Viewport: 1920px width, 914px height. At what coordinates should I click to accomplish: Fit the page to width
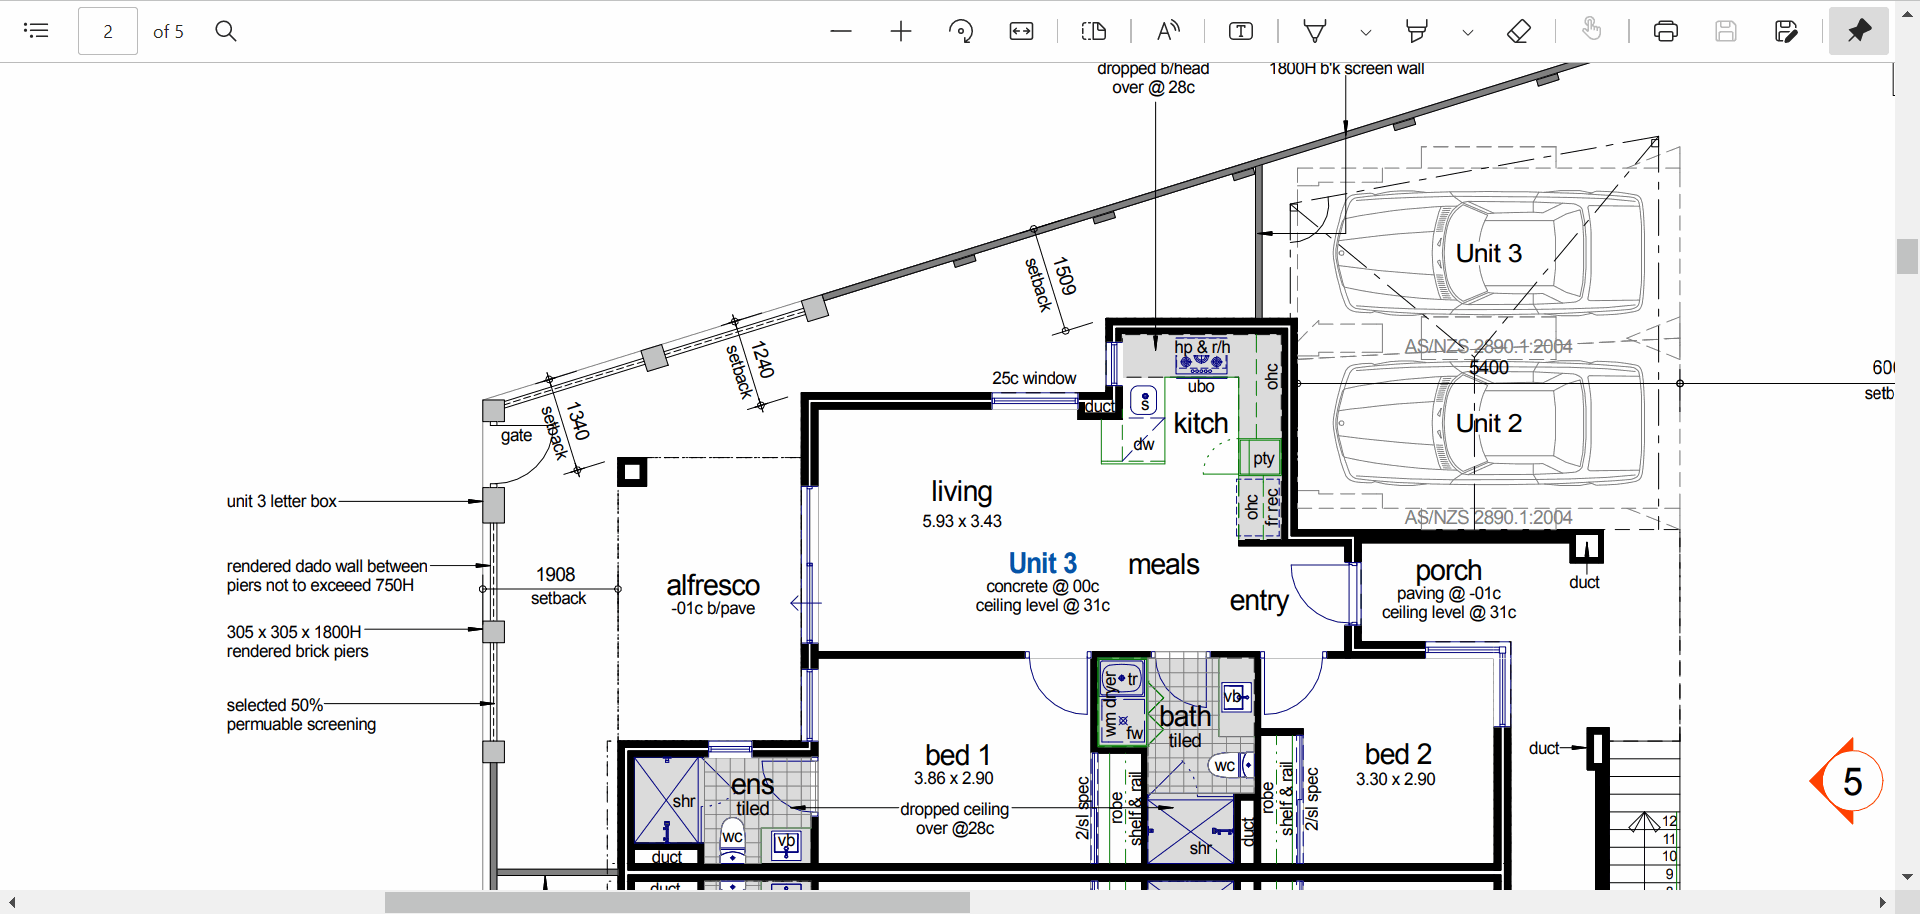(x=1021, y=31)
